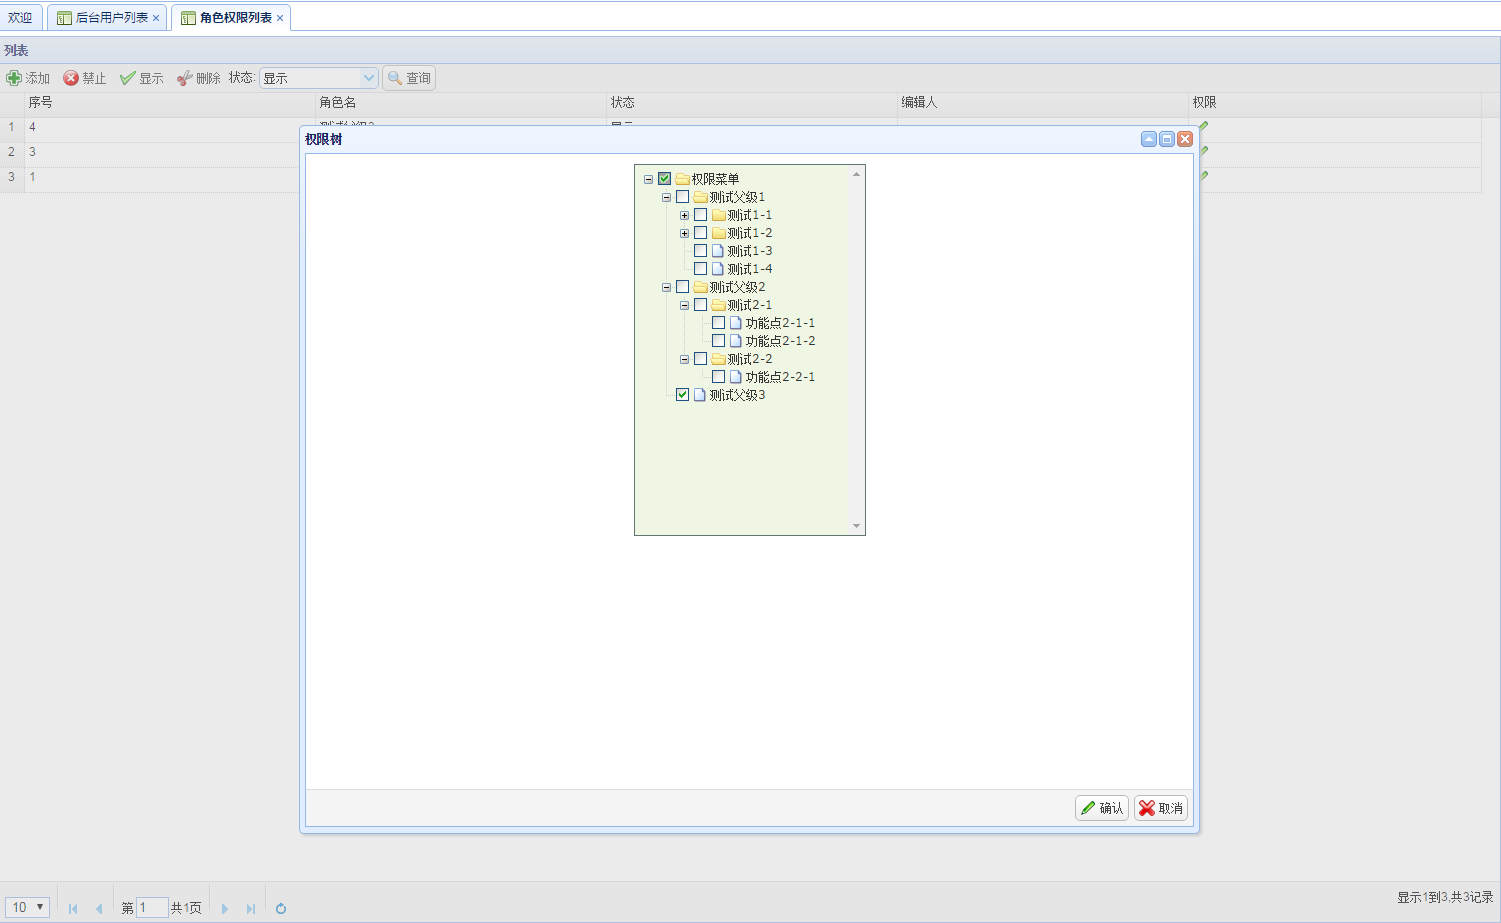Click the file icon beside 测试1-3
This screenshot has width=1501, height=923.
coord(717,251)
